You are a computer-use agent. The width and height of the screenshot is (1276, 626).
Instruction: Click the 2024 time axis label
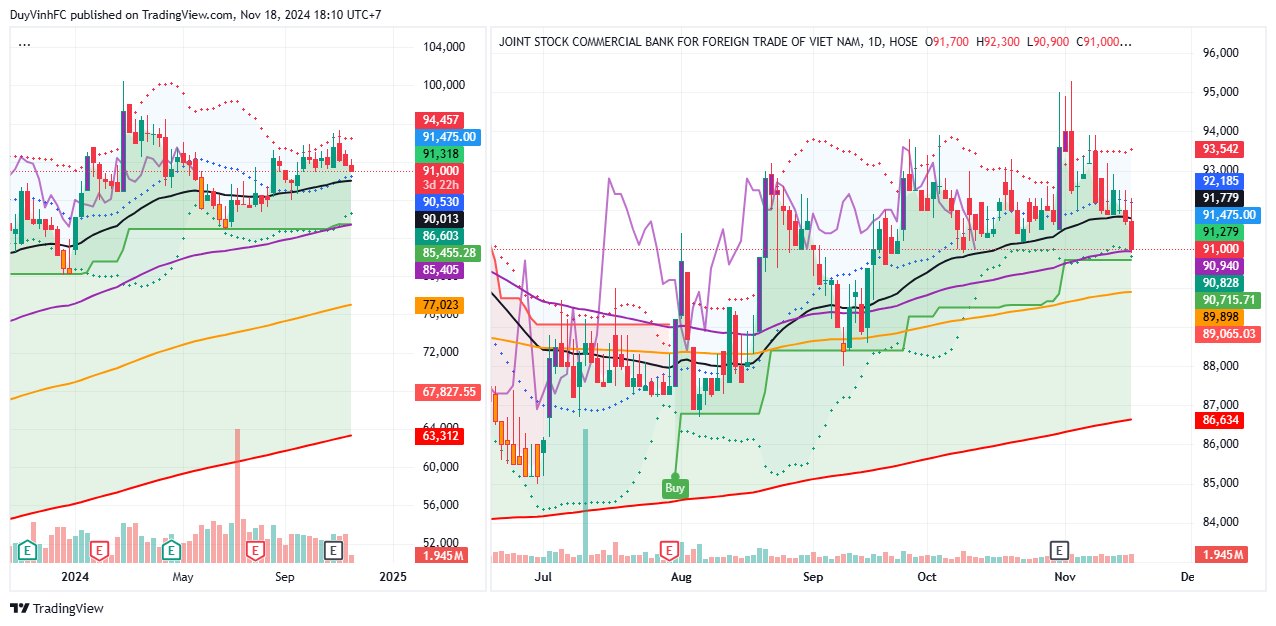coord(75,577)
